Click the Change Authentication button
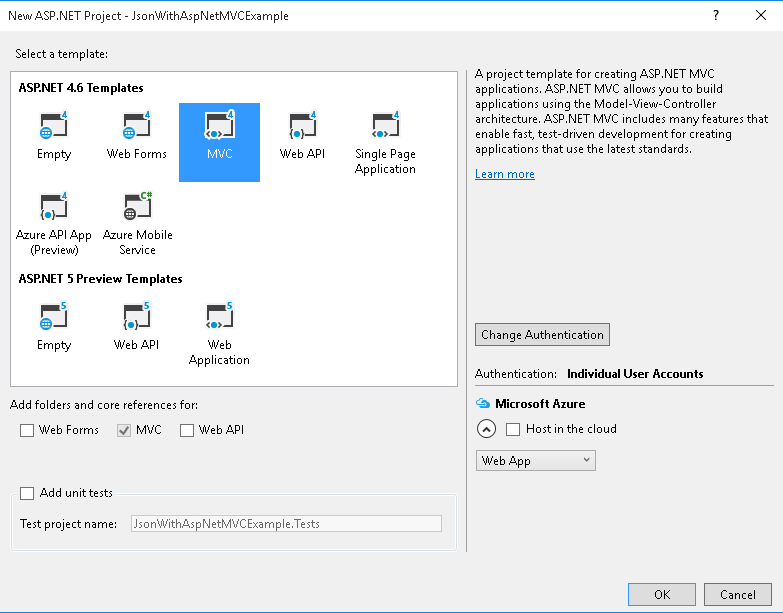783x613 pixels. pos(542,334)
